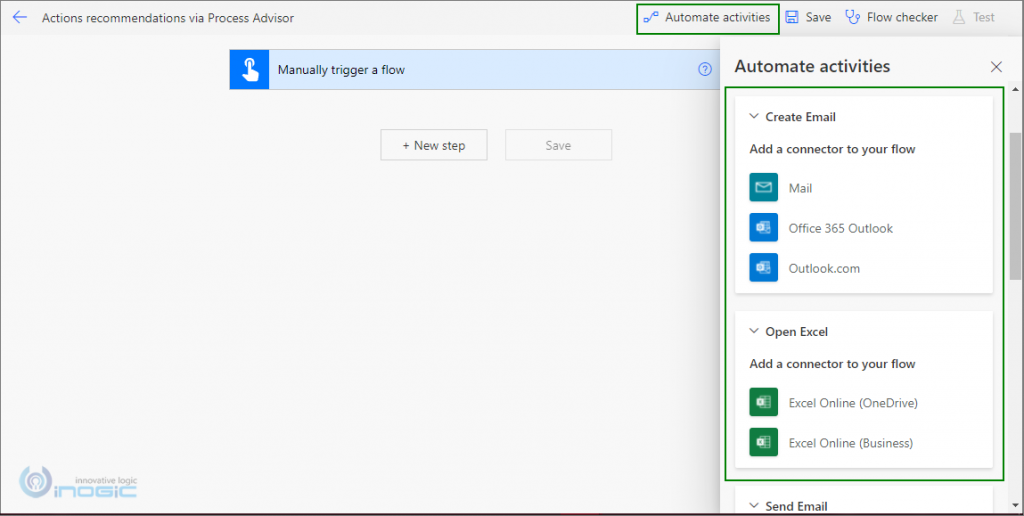Image resolution: width=1024 pixels, height=516 pixels.
Task: Click Save in the top toolbar
Action: [808, 17]
